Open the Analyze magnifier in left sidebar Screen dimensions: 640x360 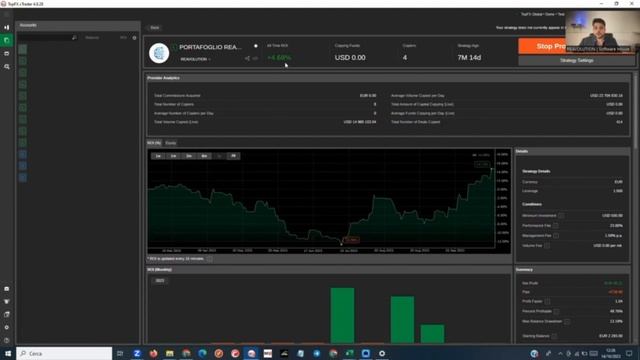7,67
